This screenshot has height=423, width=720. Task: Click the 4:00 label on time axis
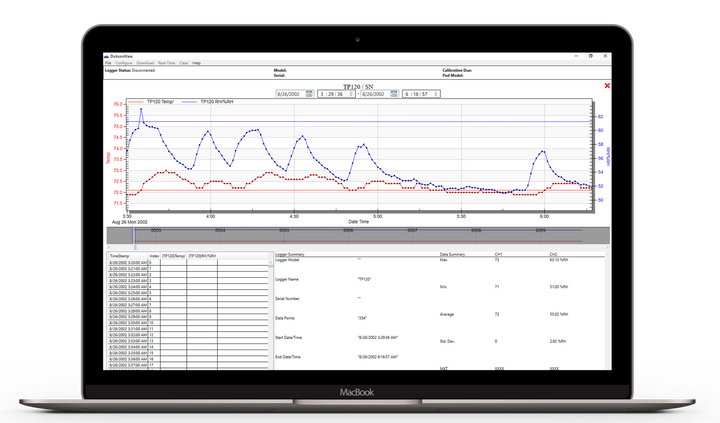point(210,216)
